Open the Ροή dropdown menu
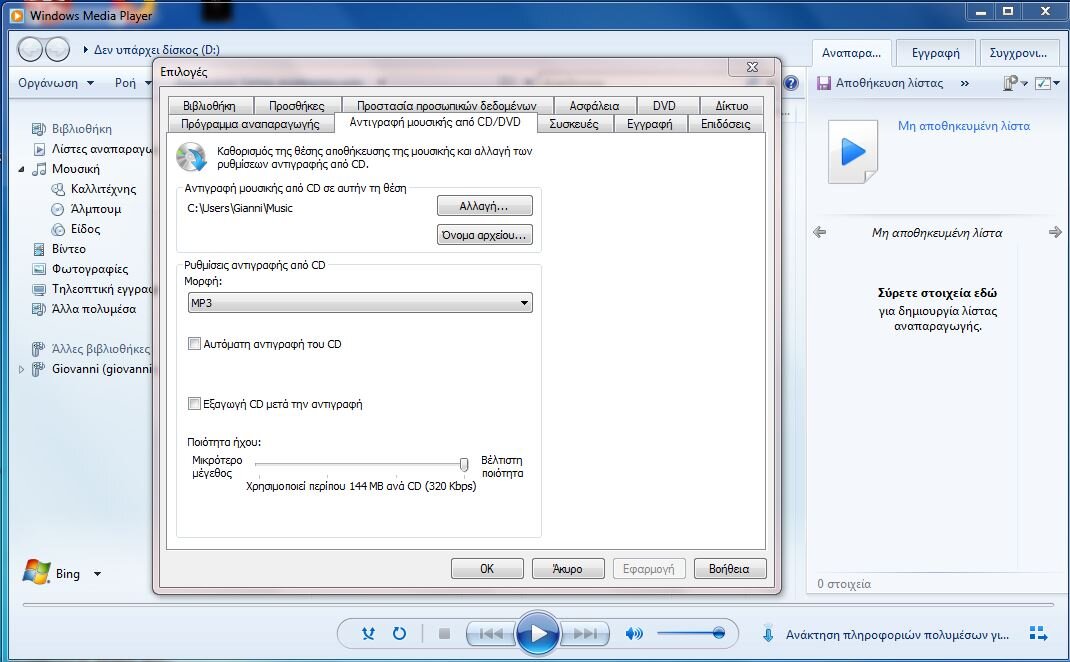 click(x=132, y=83)
